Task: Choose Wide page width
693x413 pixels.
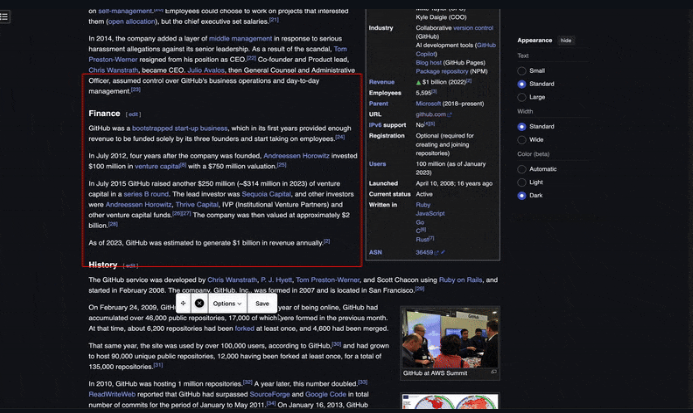Action: click(522, 140)
